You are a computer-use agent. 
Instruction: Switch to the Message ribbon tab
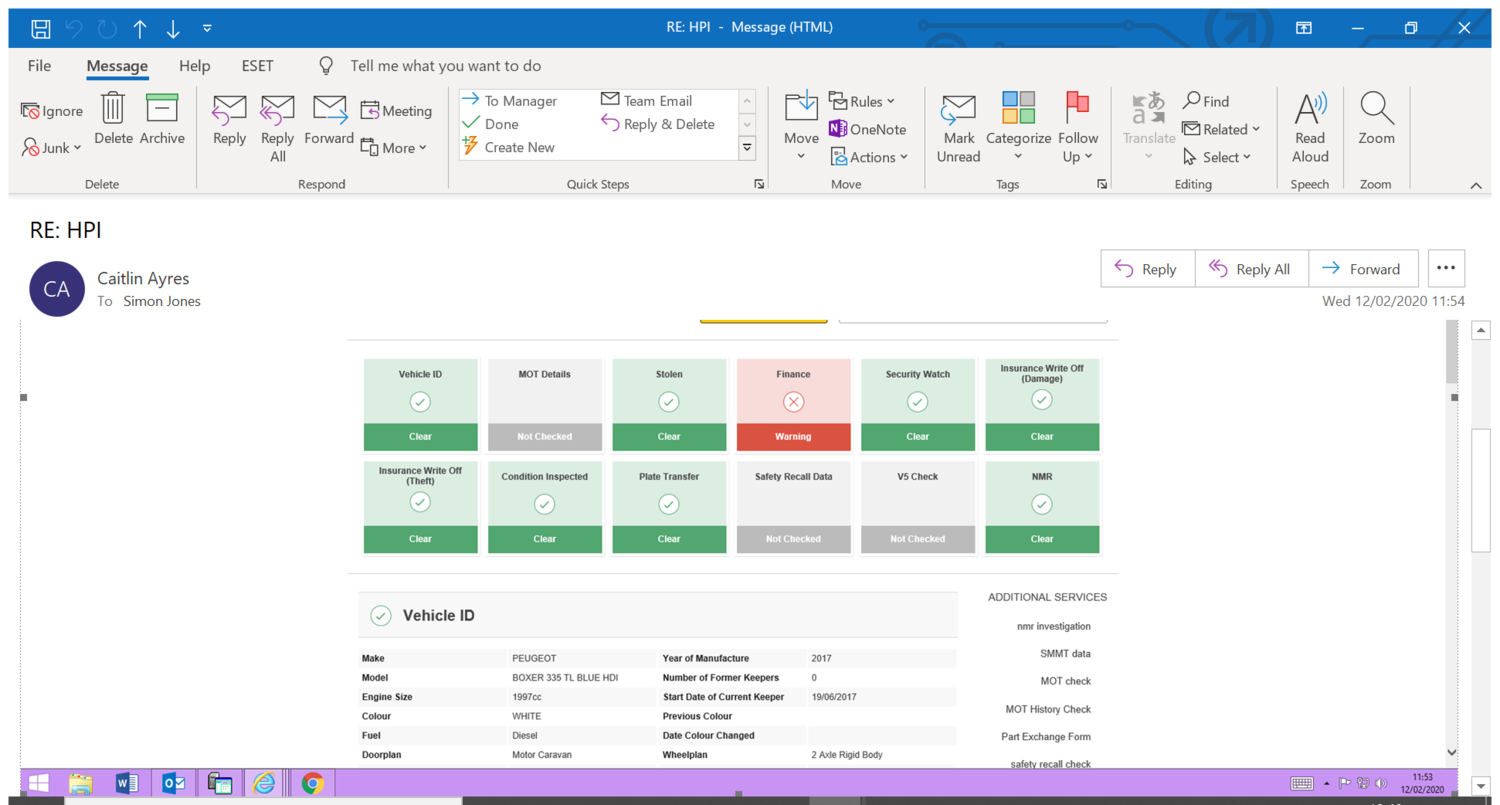tap(117, 66)
